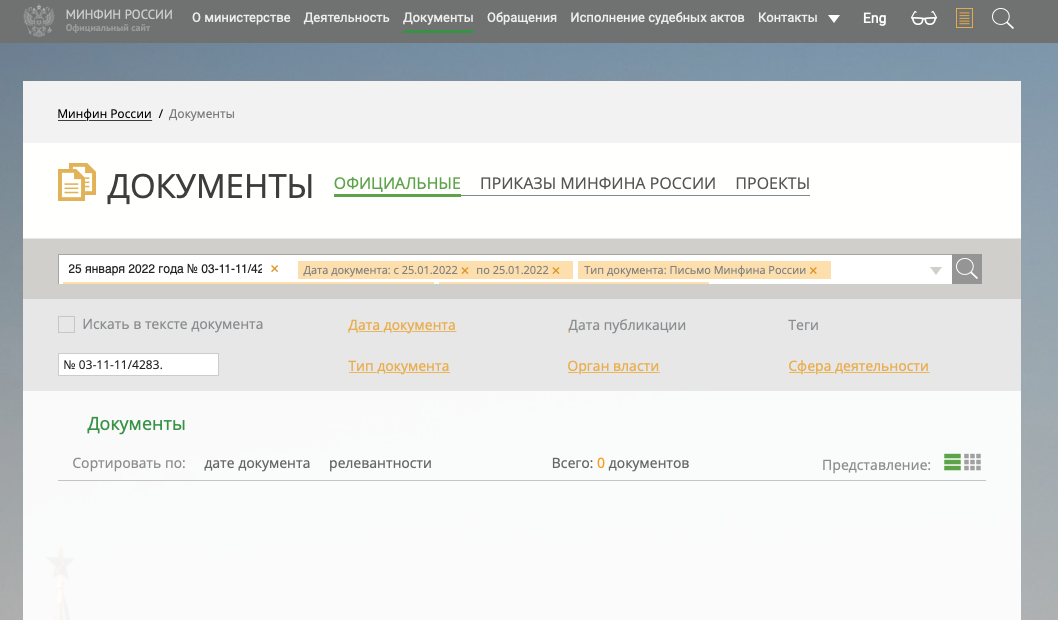Open 'Документы' menu item

pos(438,18)
